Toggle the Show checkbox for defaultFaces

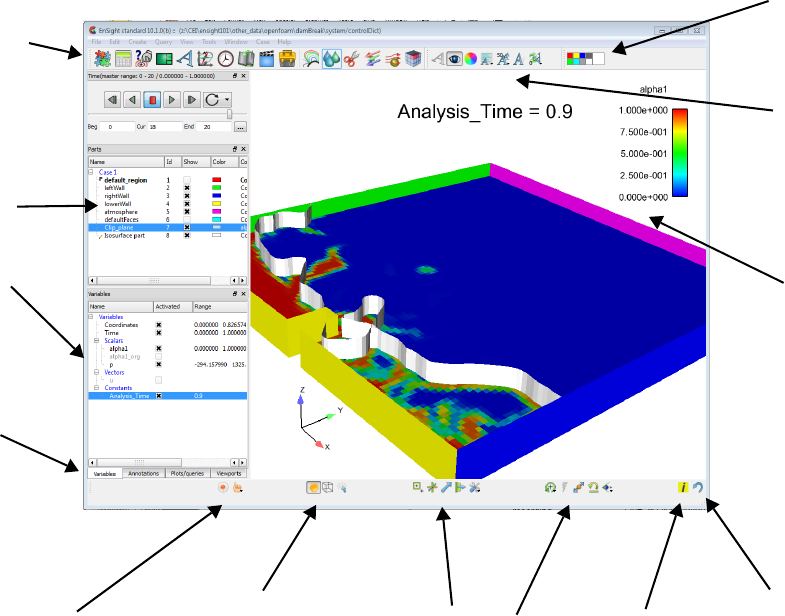[187, 220]
